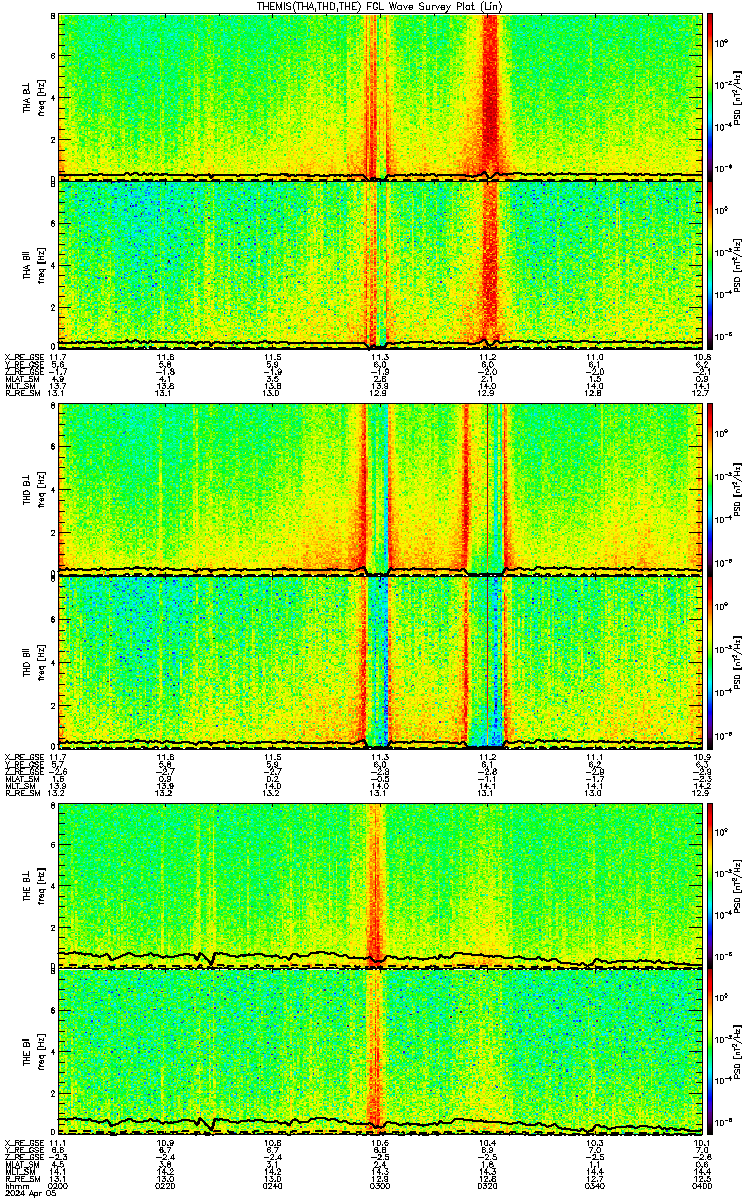
Task: Click the 'hhmm' time axis label
Action: [16, 1186]
